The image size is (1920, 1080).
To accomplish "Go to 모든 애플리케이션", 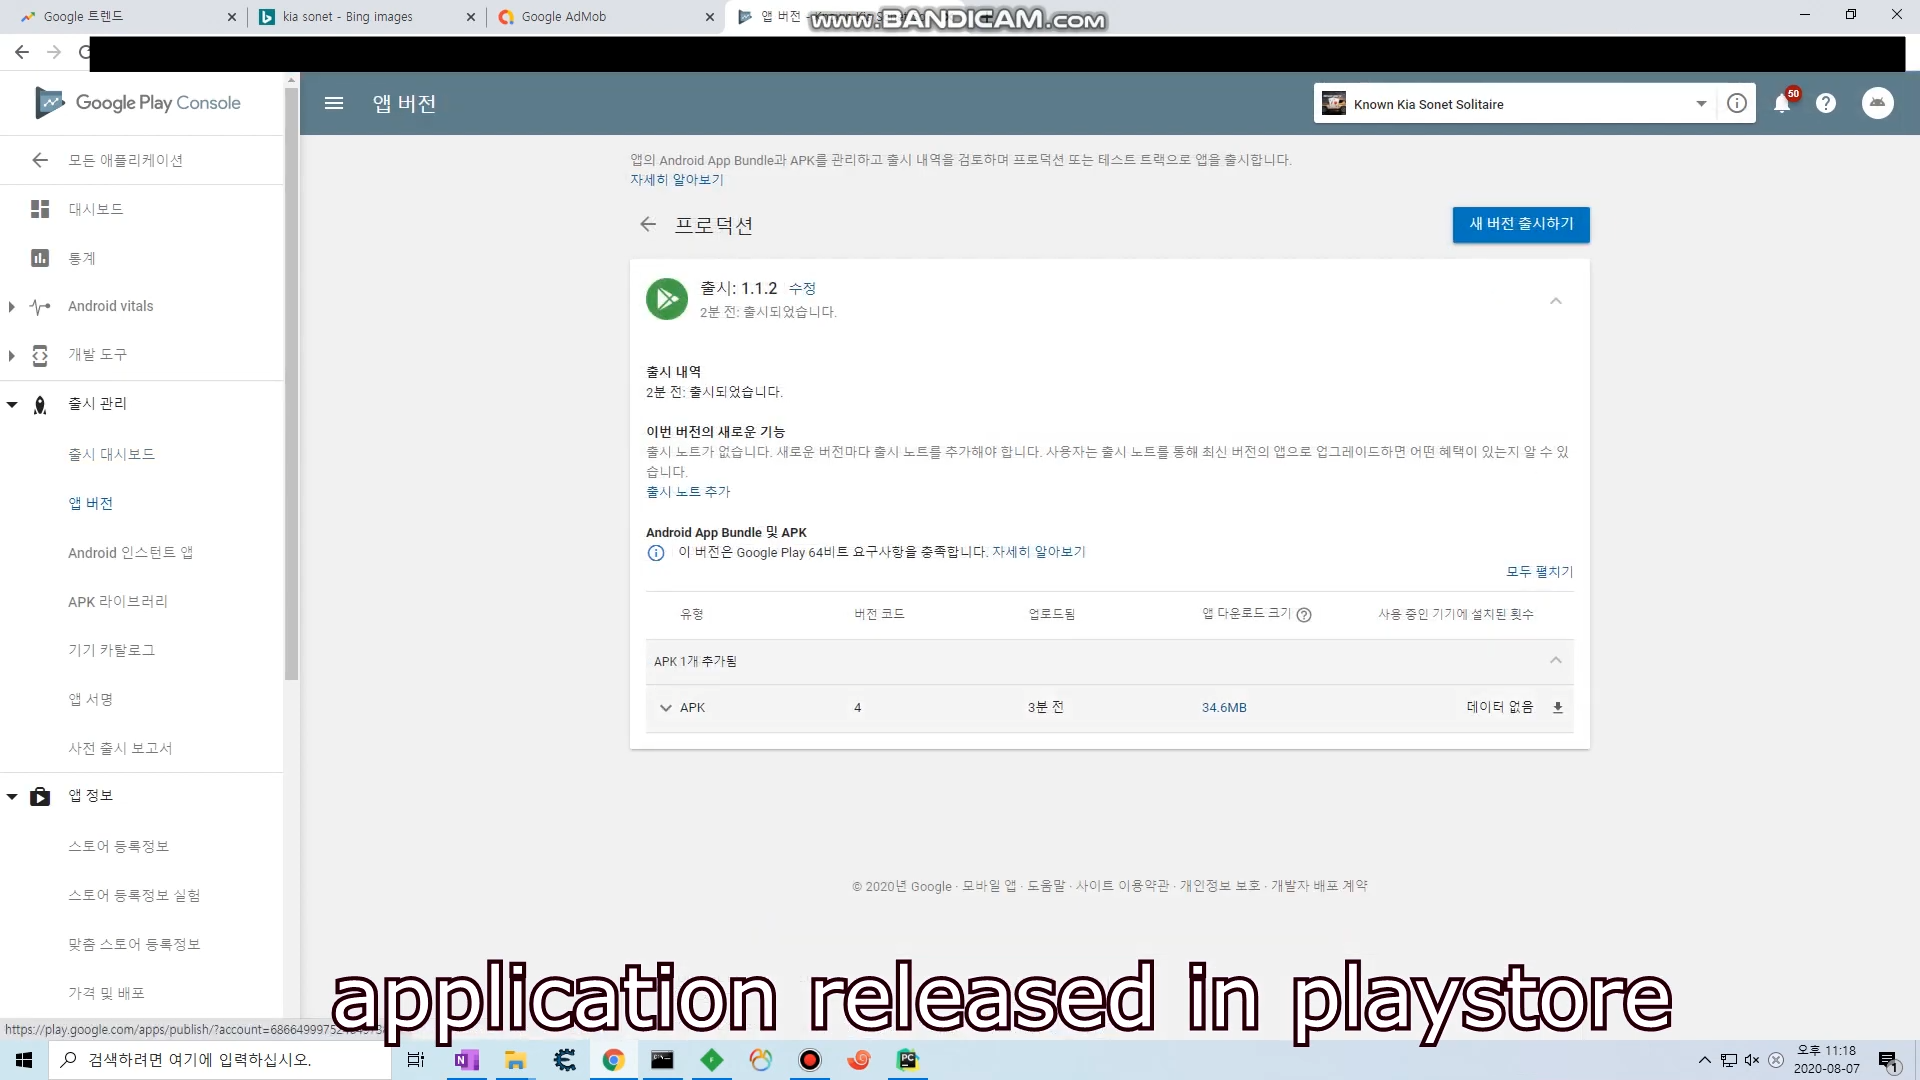I will coord(125,161).
